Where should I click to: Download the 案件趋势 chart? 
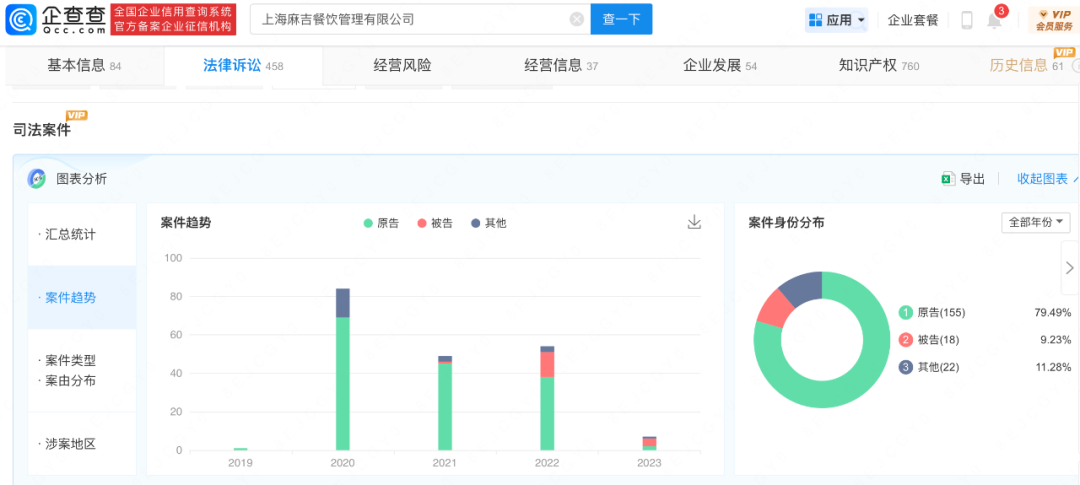point(694,222)
